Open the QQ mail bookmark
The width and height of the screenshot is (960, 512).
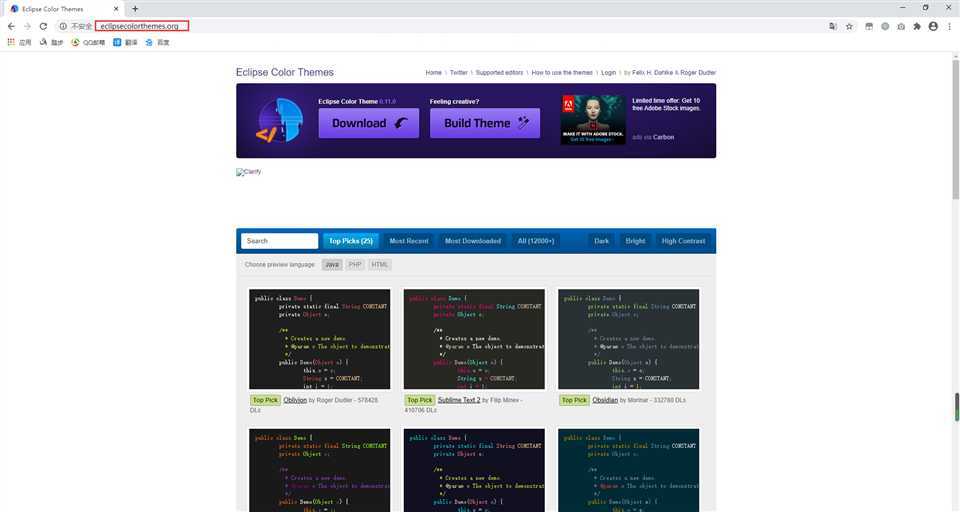88,42
